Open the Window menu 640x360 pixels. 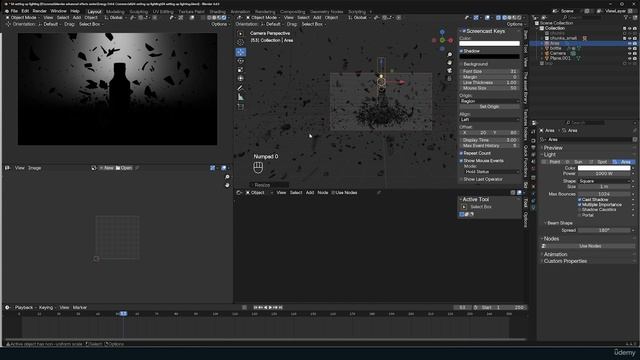click(x=58, y=11)
